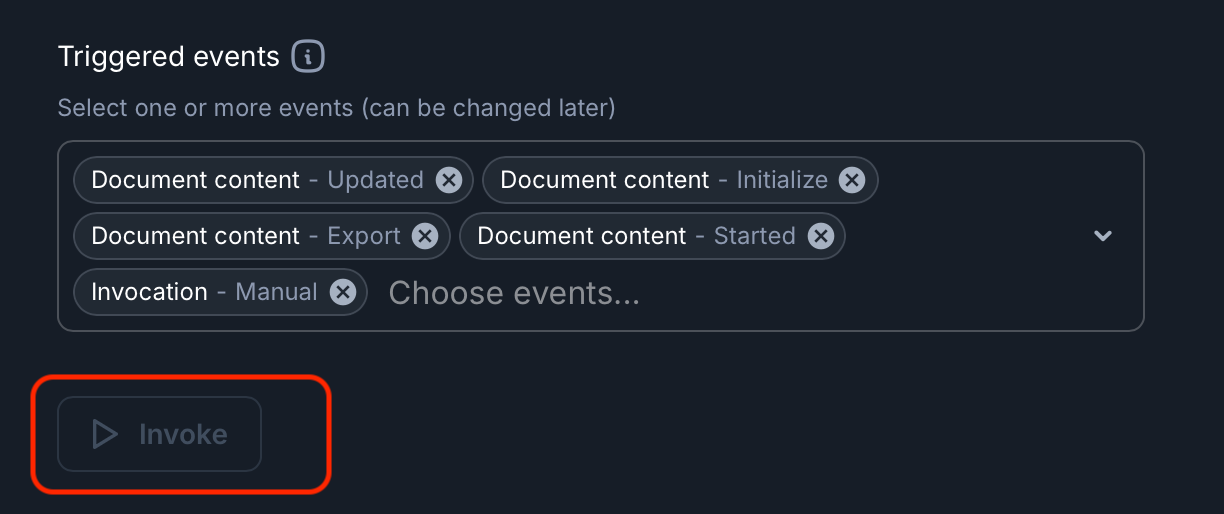Remove the Document content Updated event
This screenshot has height=514, width=1224.
449,180
